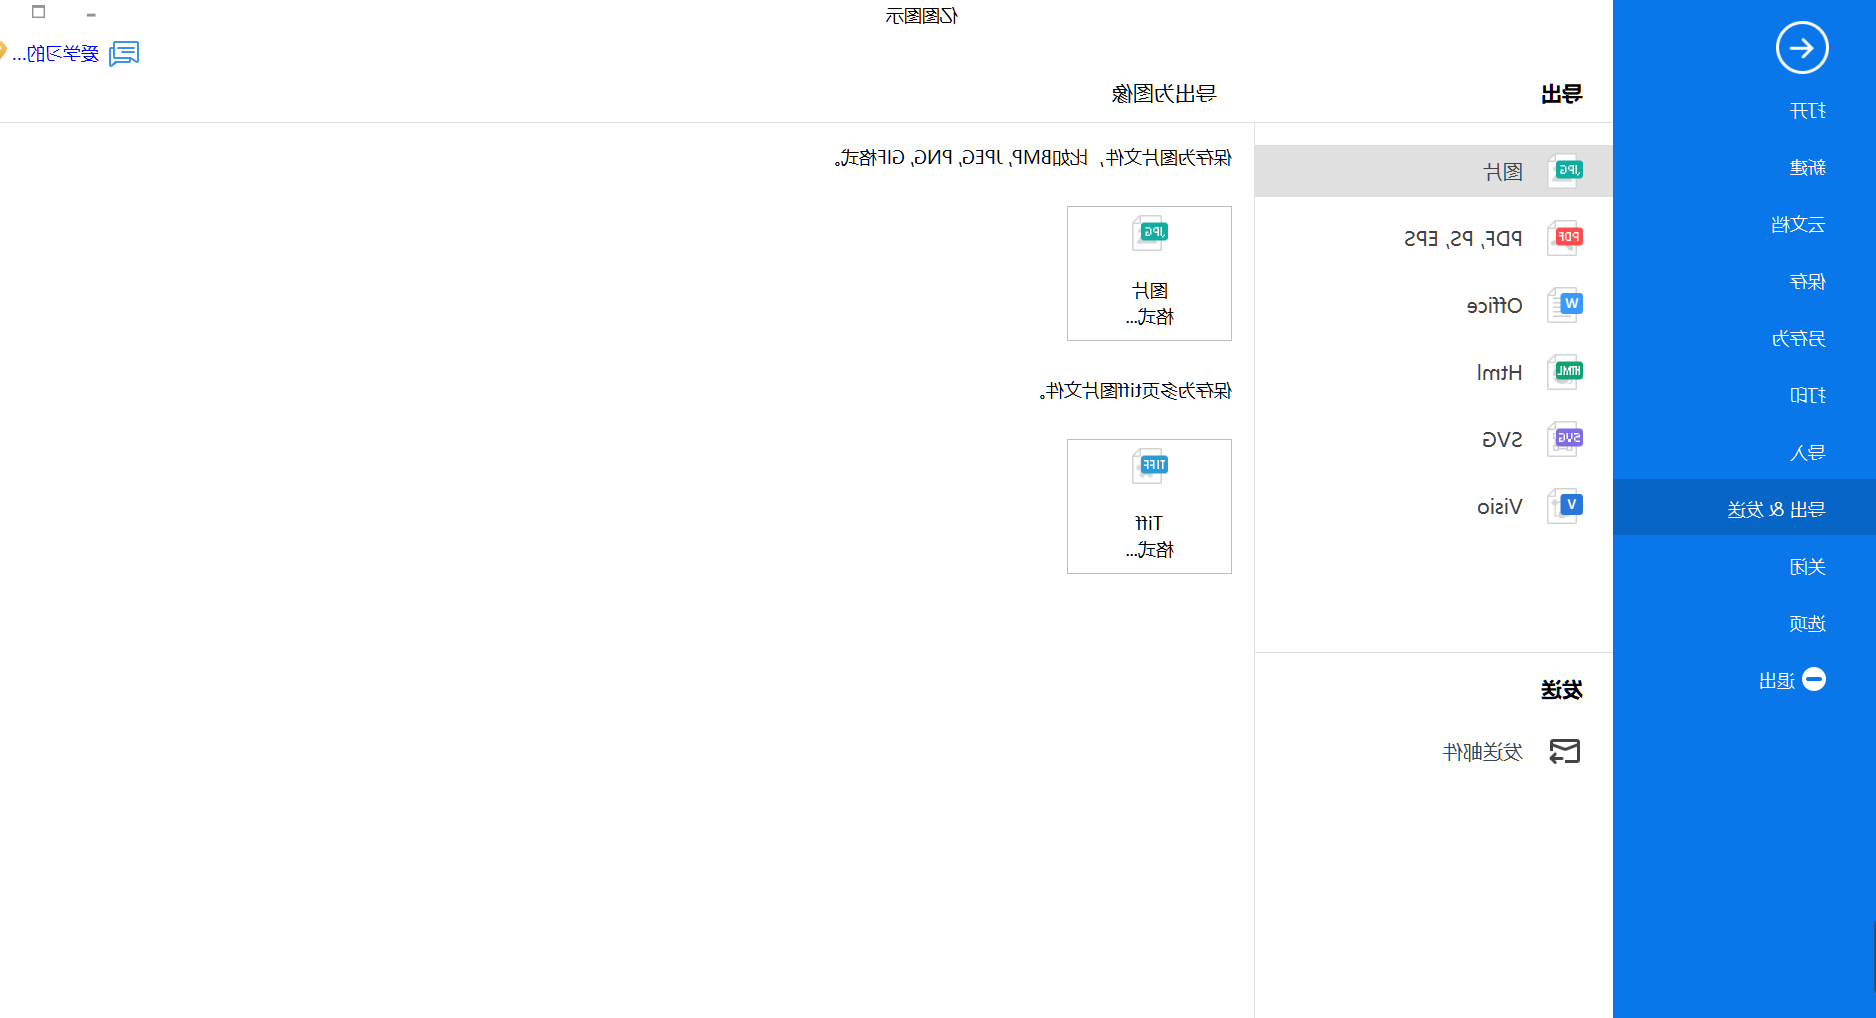
Task: Choose 保存 in the sidebar
Action: click(1807, 282)
